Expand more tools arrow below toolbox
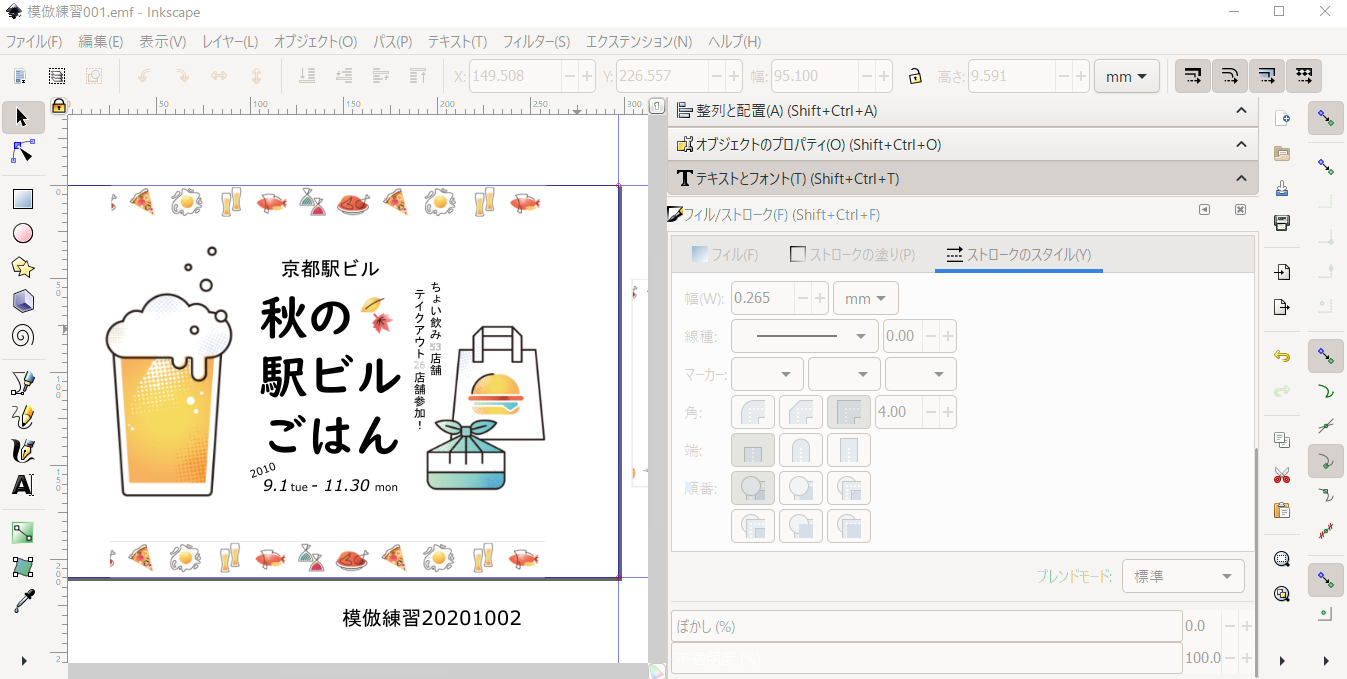This screenshot has height=679, width=1347. tap(22, 660)
